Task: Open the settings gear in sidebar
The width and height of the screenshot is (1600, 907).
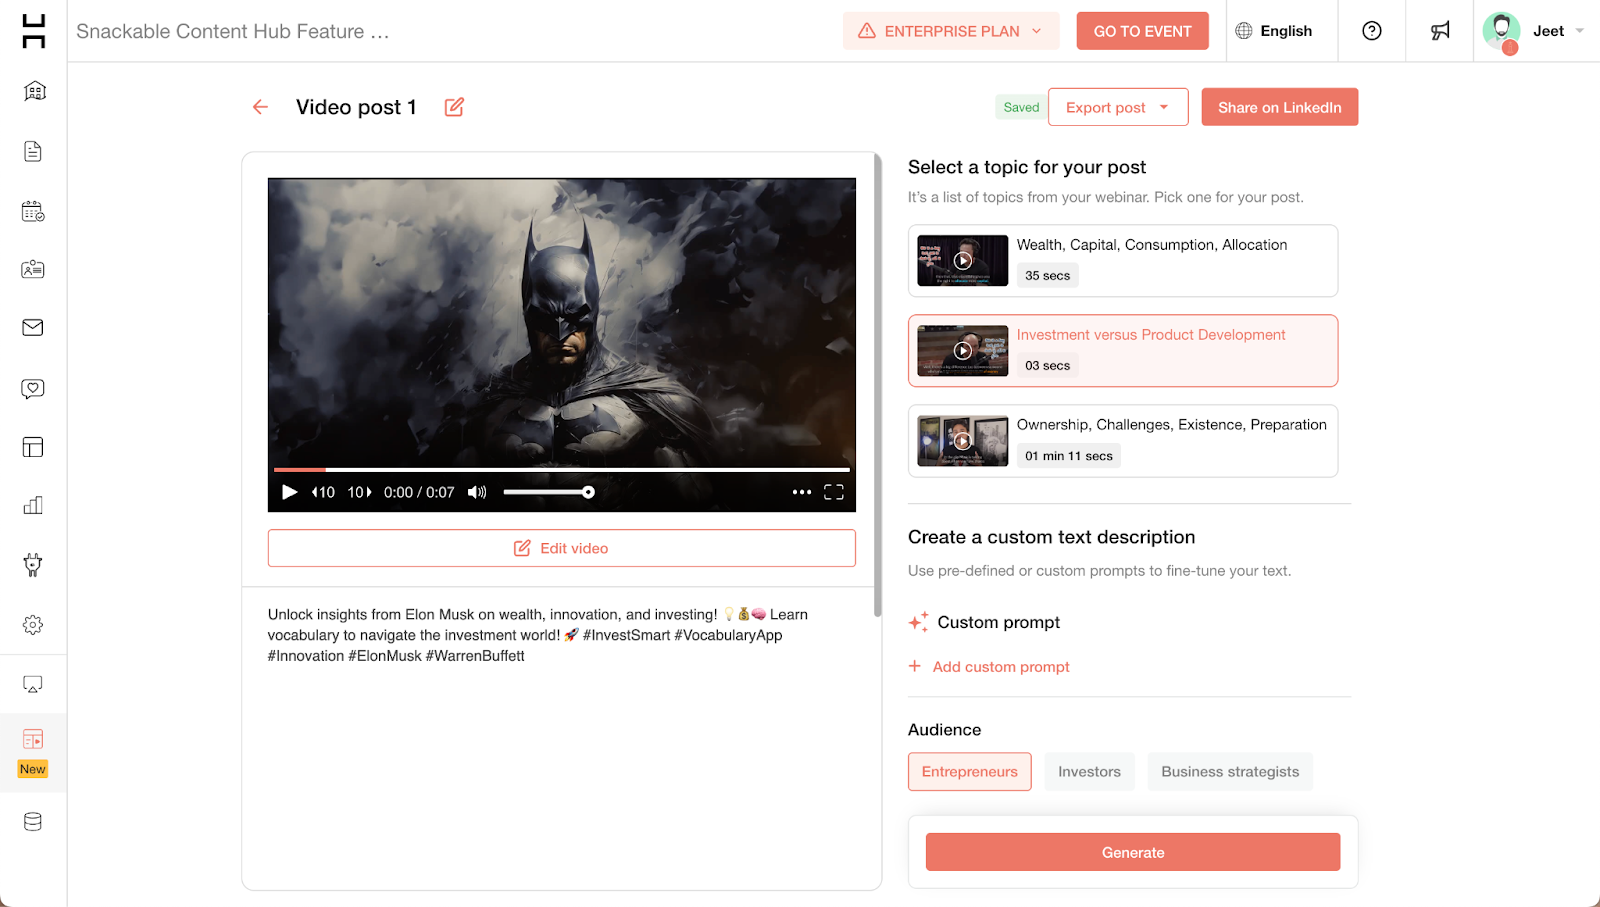Action: tap(33, 625)
